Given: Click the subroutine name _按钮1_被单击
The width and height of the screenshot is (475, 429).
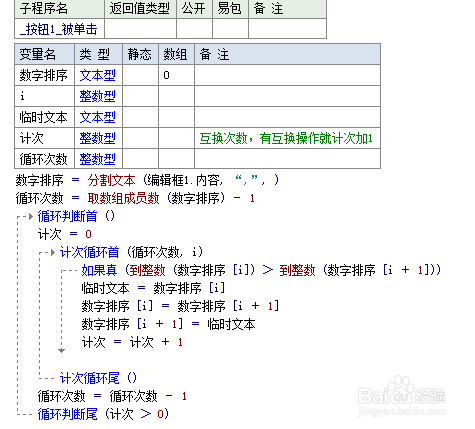Looking at the screenshot, I should pos(59,29).
